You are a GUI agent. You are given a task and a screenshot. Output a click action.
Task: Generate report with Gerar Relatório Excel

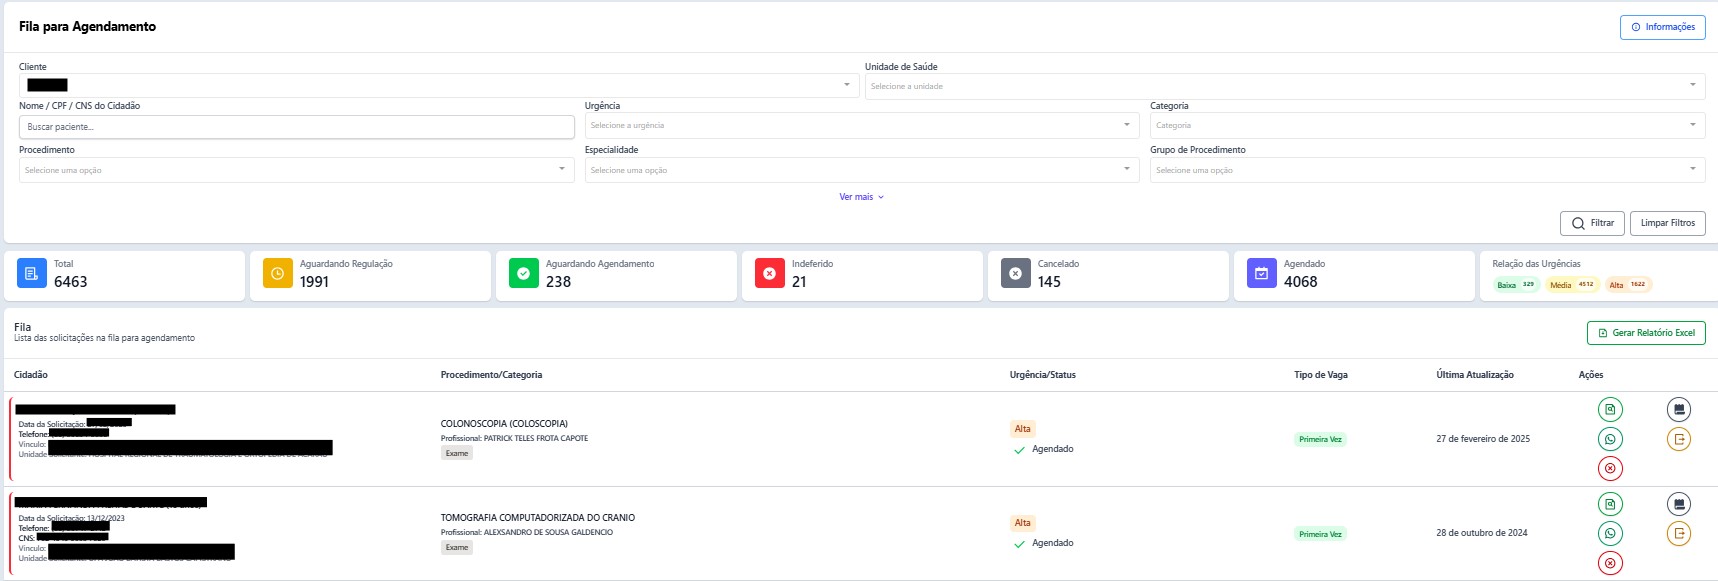click(1646, 333)
